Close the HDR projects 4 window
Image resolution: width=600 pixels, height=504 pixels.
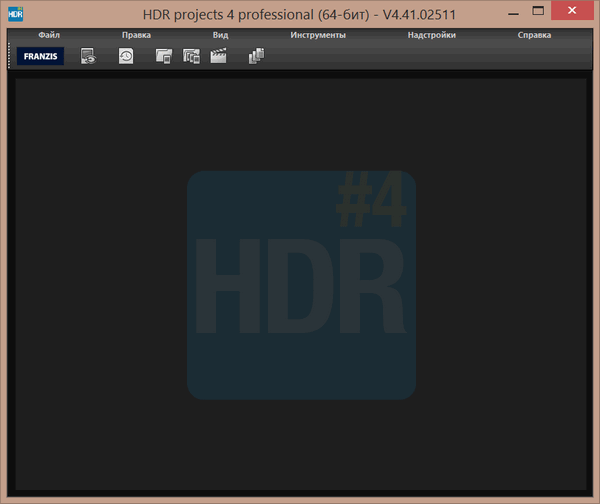click(572, 10)
